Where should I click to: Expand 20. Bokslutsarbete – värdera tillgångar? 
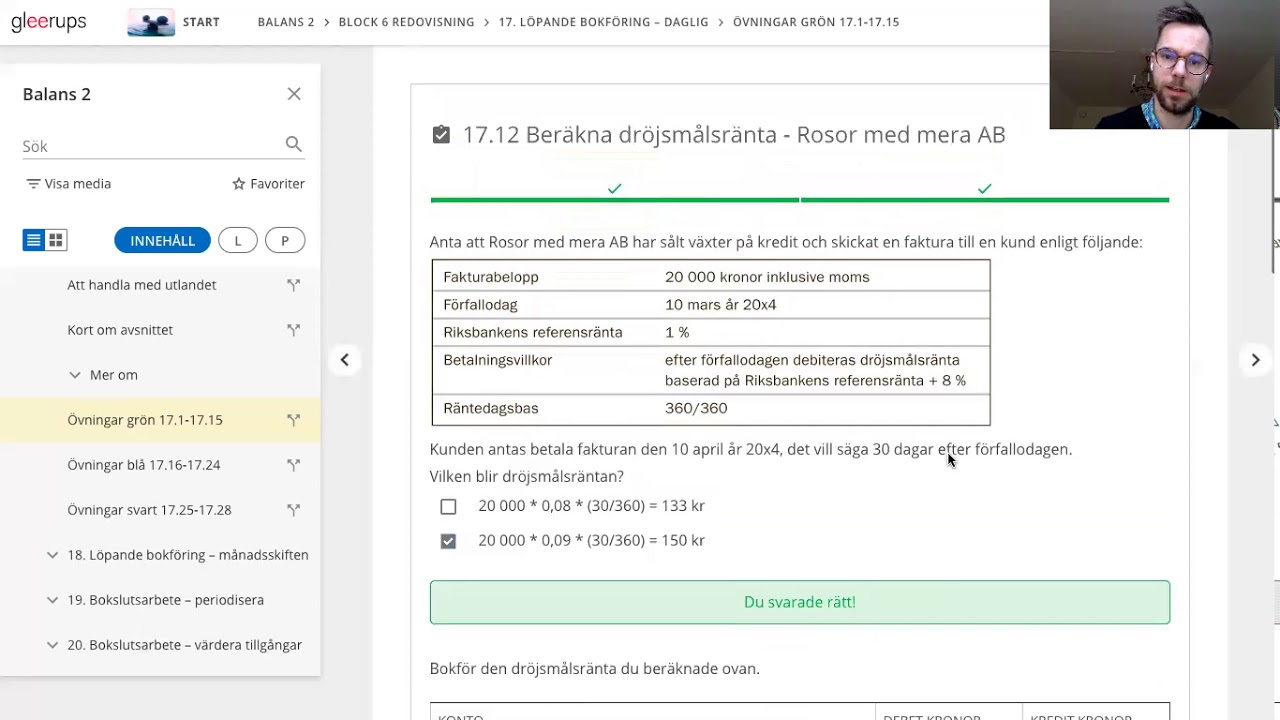coord(52,645)
